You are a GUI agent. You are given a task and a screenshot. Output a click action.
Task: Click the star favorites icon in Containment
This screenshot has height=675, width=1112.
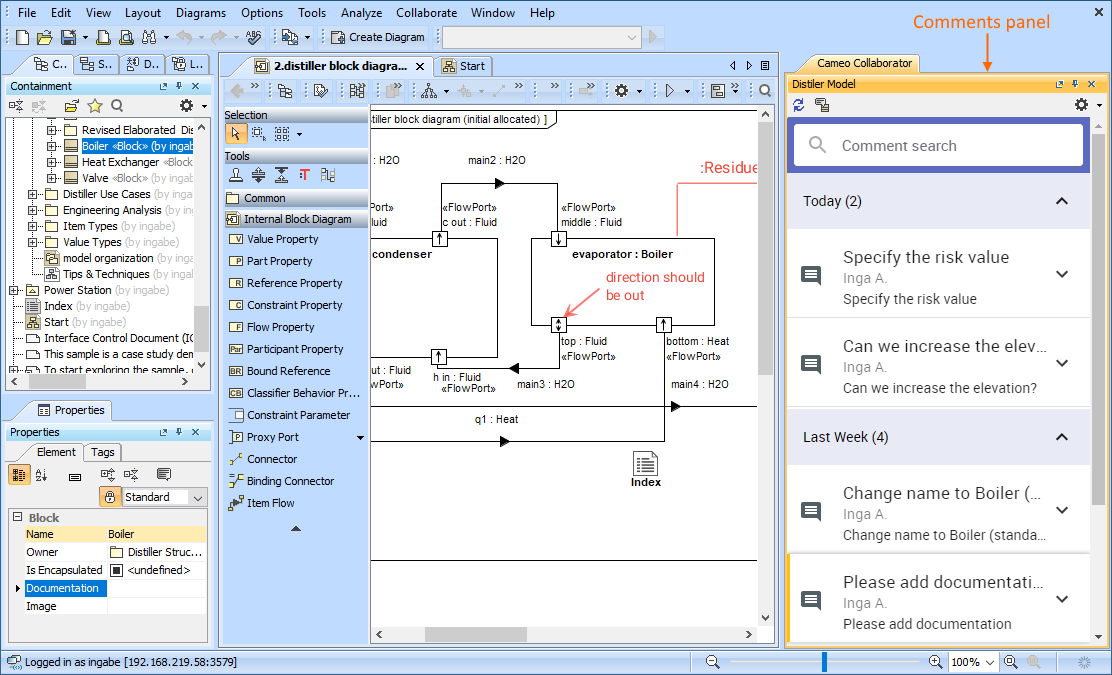tap(94, 106)
